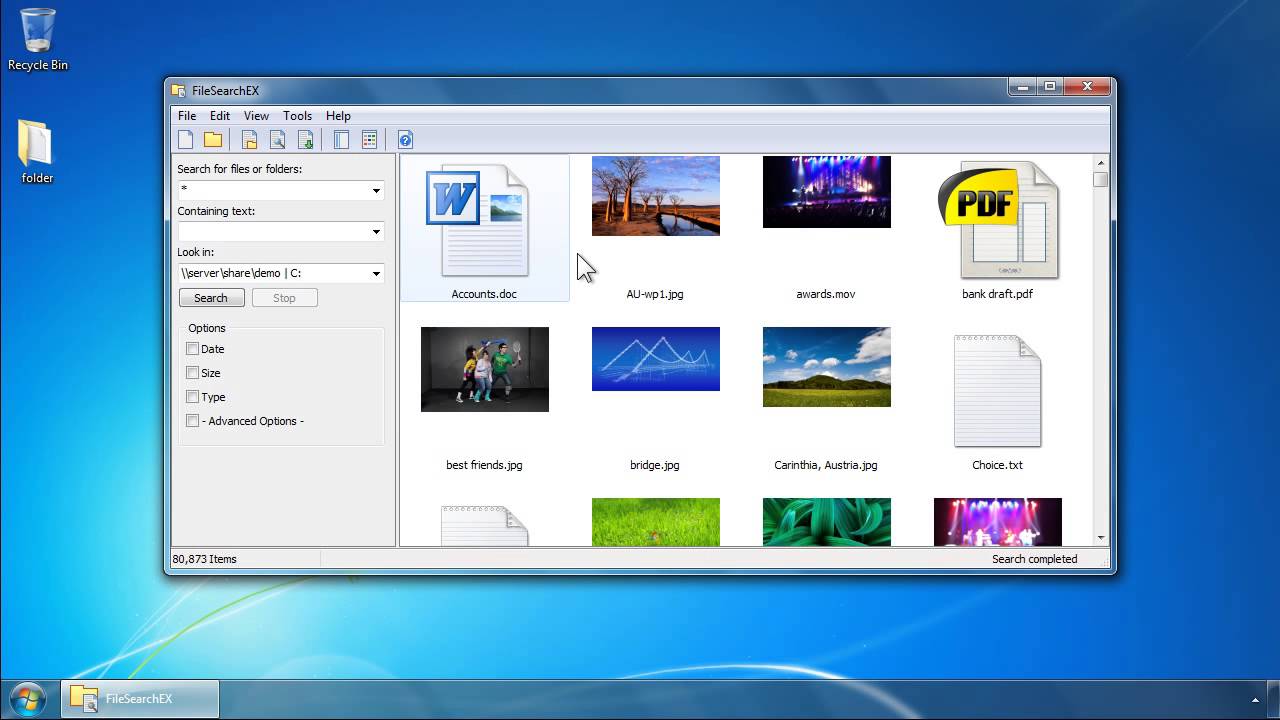Click the FileSearchEX title bar app icon
The image size is (1280, 720).
[179, 91]
